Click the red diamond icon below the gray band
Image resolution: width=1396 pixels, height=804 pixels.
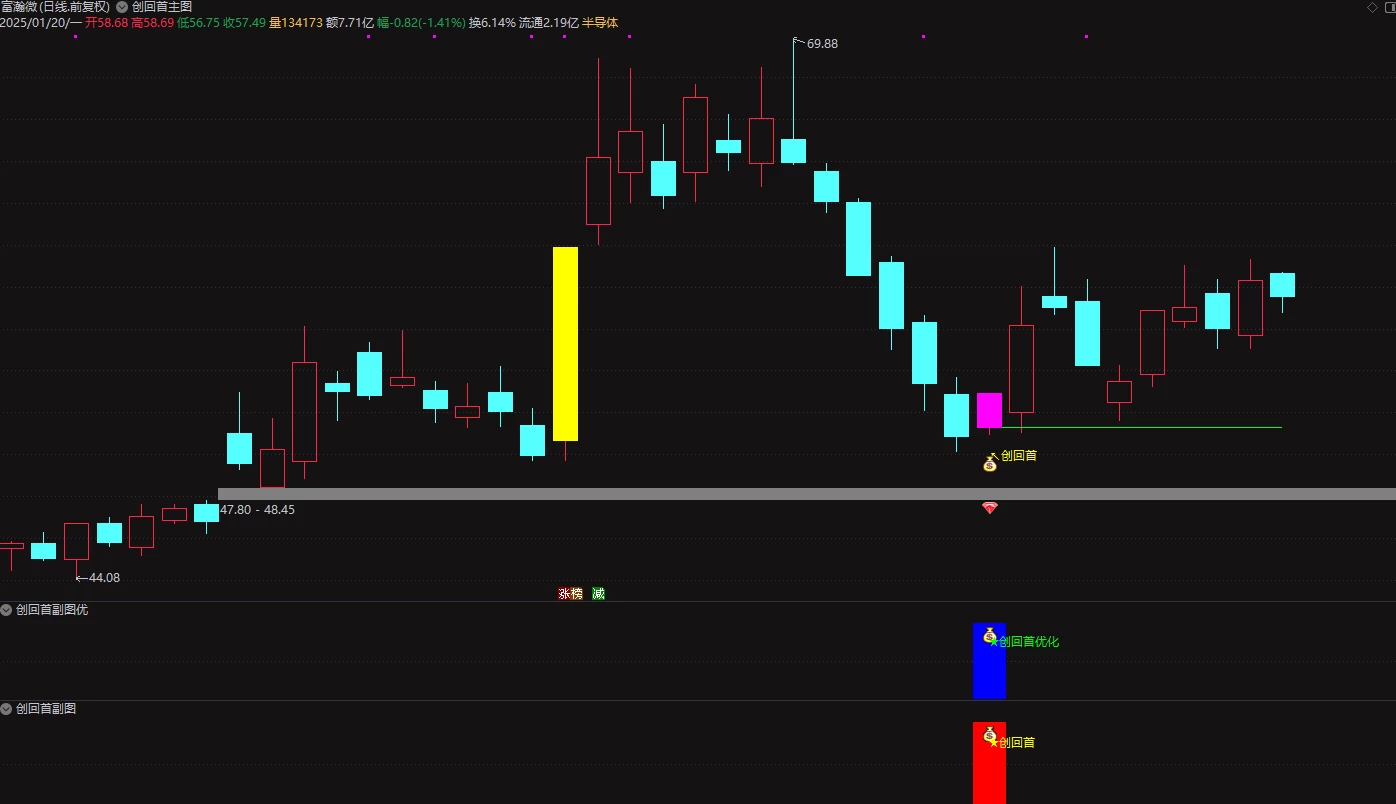click(x=990, y=508)
